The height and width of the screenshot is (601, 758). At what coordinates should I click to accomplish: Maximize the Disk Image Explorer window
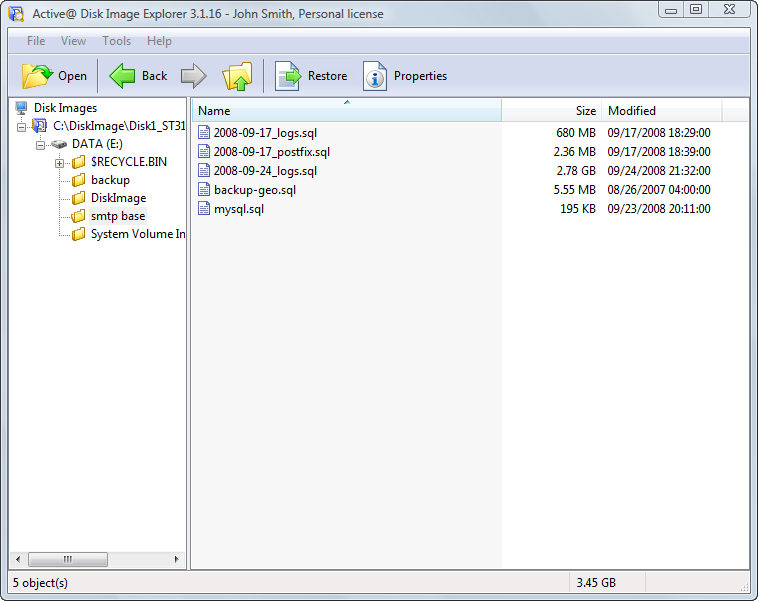pos(696,10)
